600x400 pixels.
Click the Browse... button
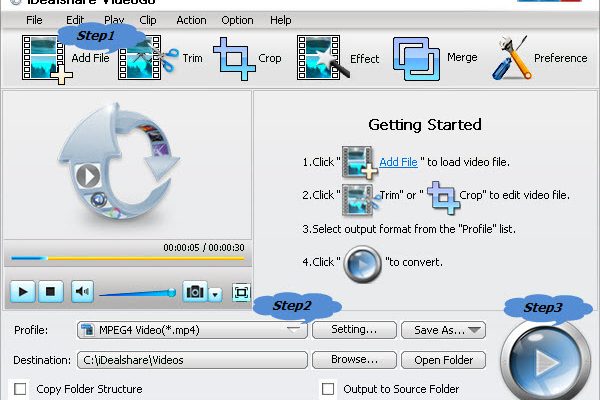click(x=354, y=360)
